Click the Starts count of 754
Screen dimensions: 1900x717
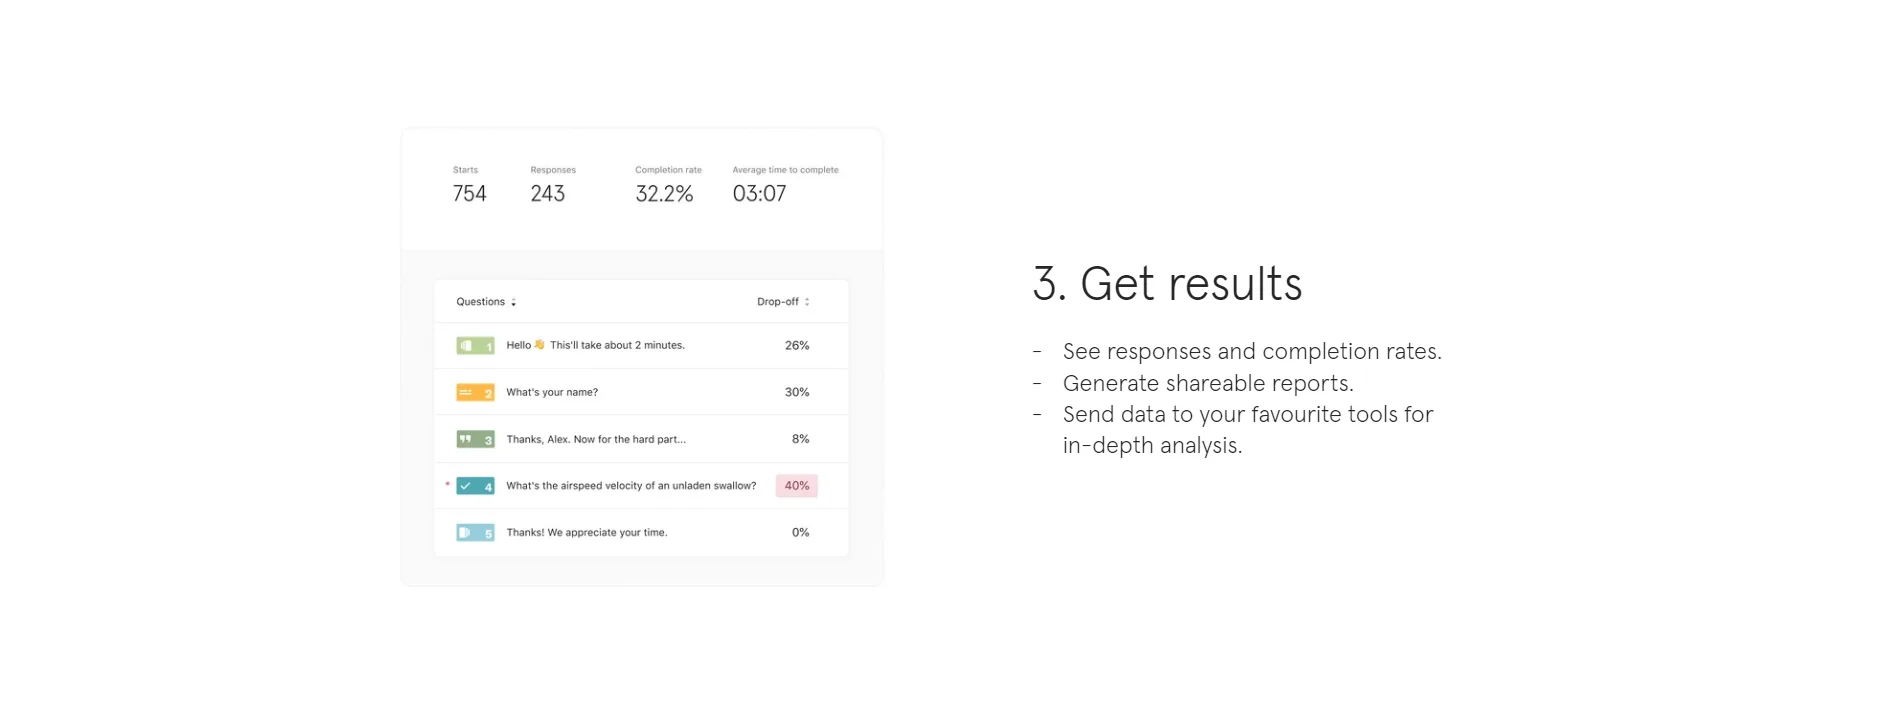click(x=470, y=194)
